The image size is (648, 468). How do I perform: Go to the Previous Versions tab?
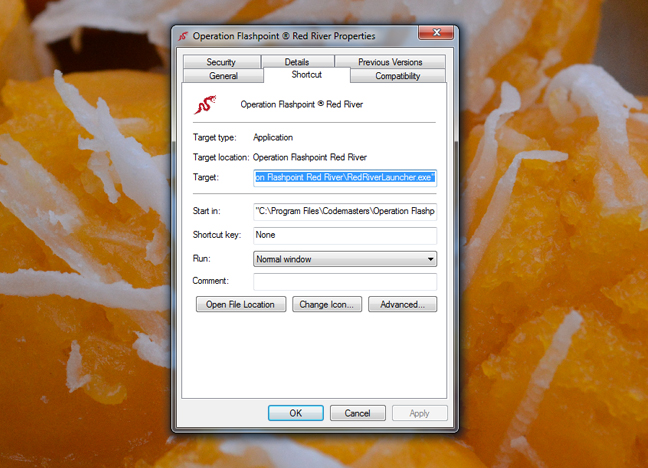tap(390, 62)
